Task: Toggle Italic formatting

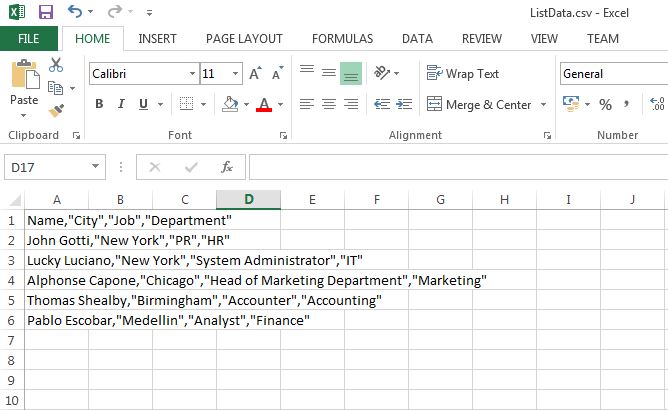Action: [121, 104]
